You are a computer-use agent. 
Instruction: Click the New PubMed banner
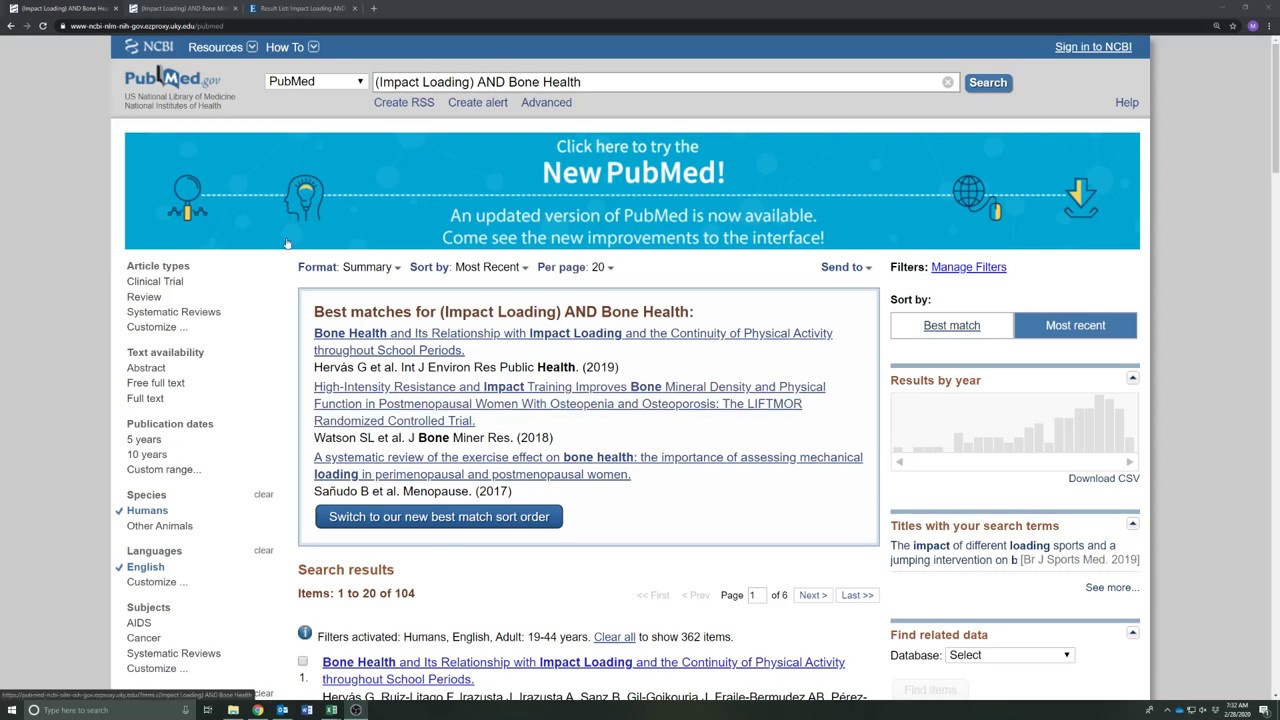click(x=632, y=191)
